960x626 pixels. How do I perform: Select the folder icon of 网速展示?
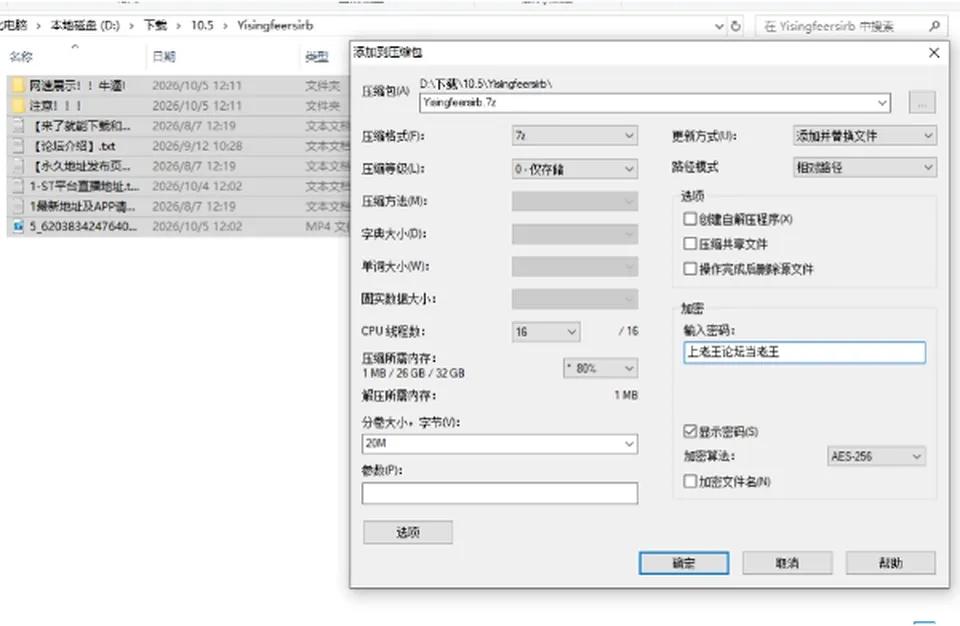click(18, 85)
